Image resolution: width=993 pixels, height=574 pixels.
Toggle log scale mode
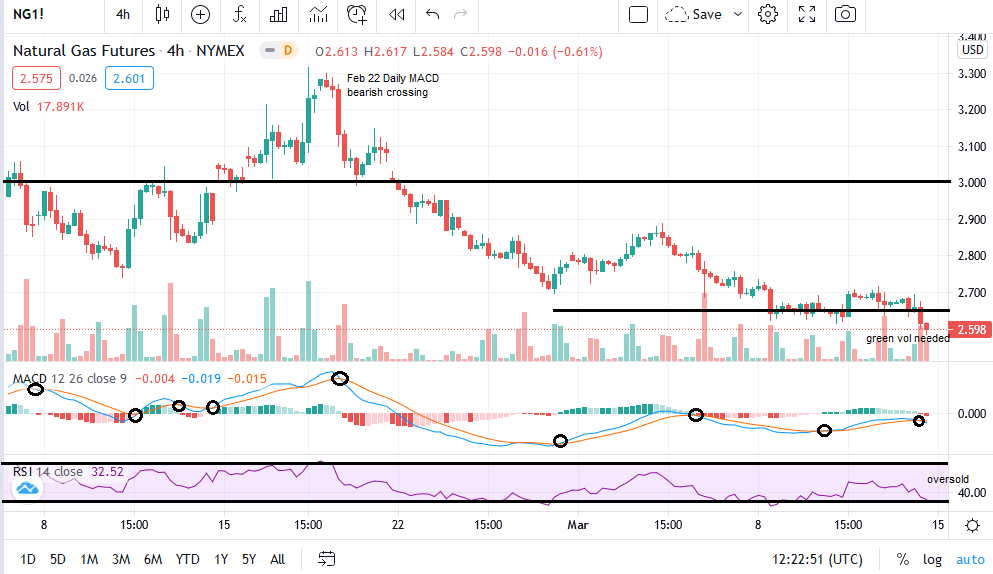click(x=932, y=559)
